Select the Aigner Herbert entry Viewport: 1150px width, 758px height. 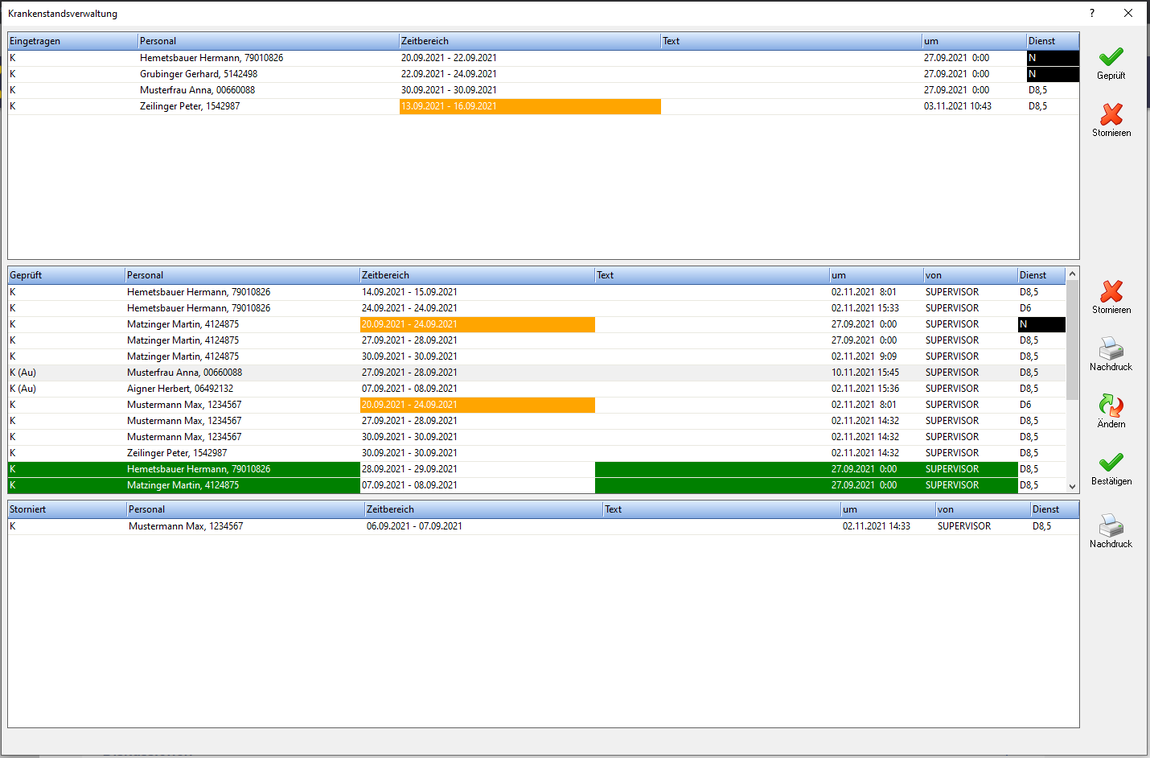click(180, 388)
